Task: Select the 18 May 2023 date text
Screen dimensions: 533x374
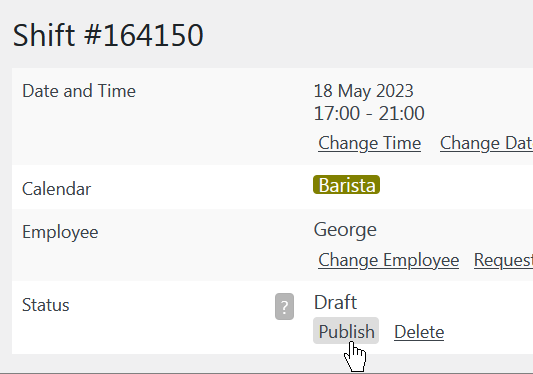Action: tap(363, 91)
